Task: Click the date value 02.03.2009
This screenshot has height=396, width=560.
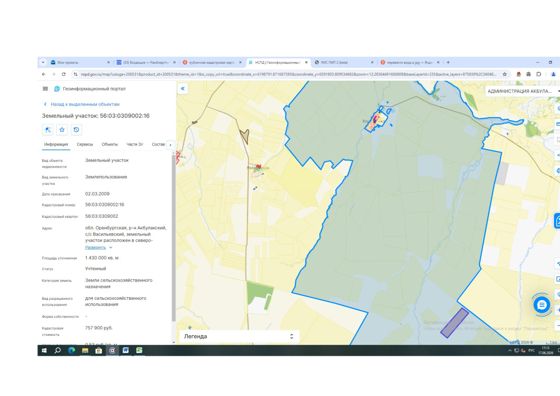Action: [97, 194]
